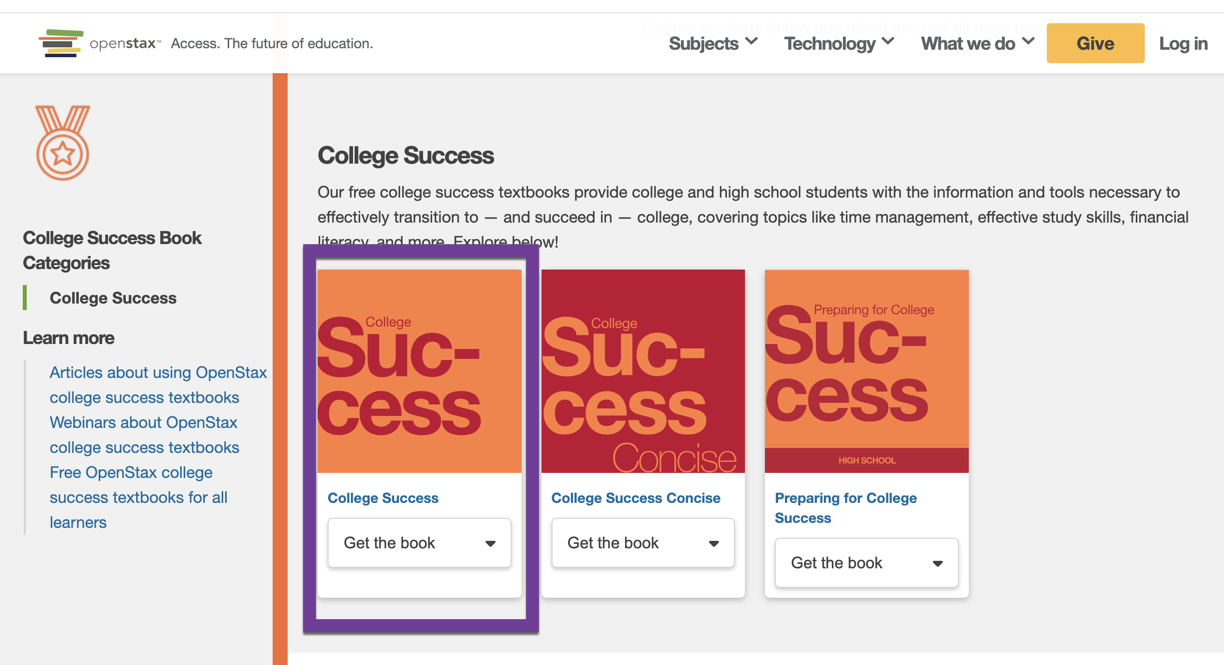Click the College Success Concise book cover

point(642,370)
